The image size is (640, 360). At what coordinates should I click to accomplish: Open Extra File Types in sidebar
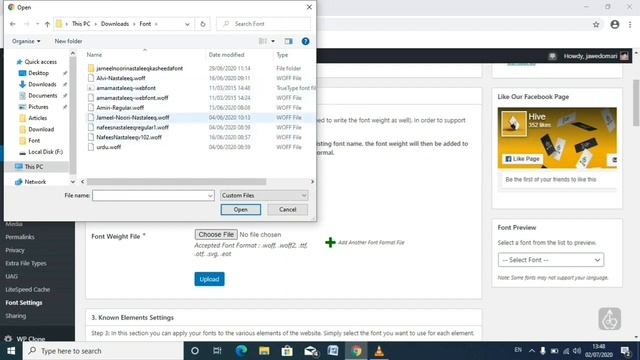26,263
